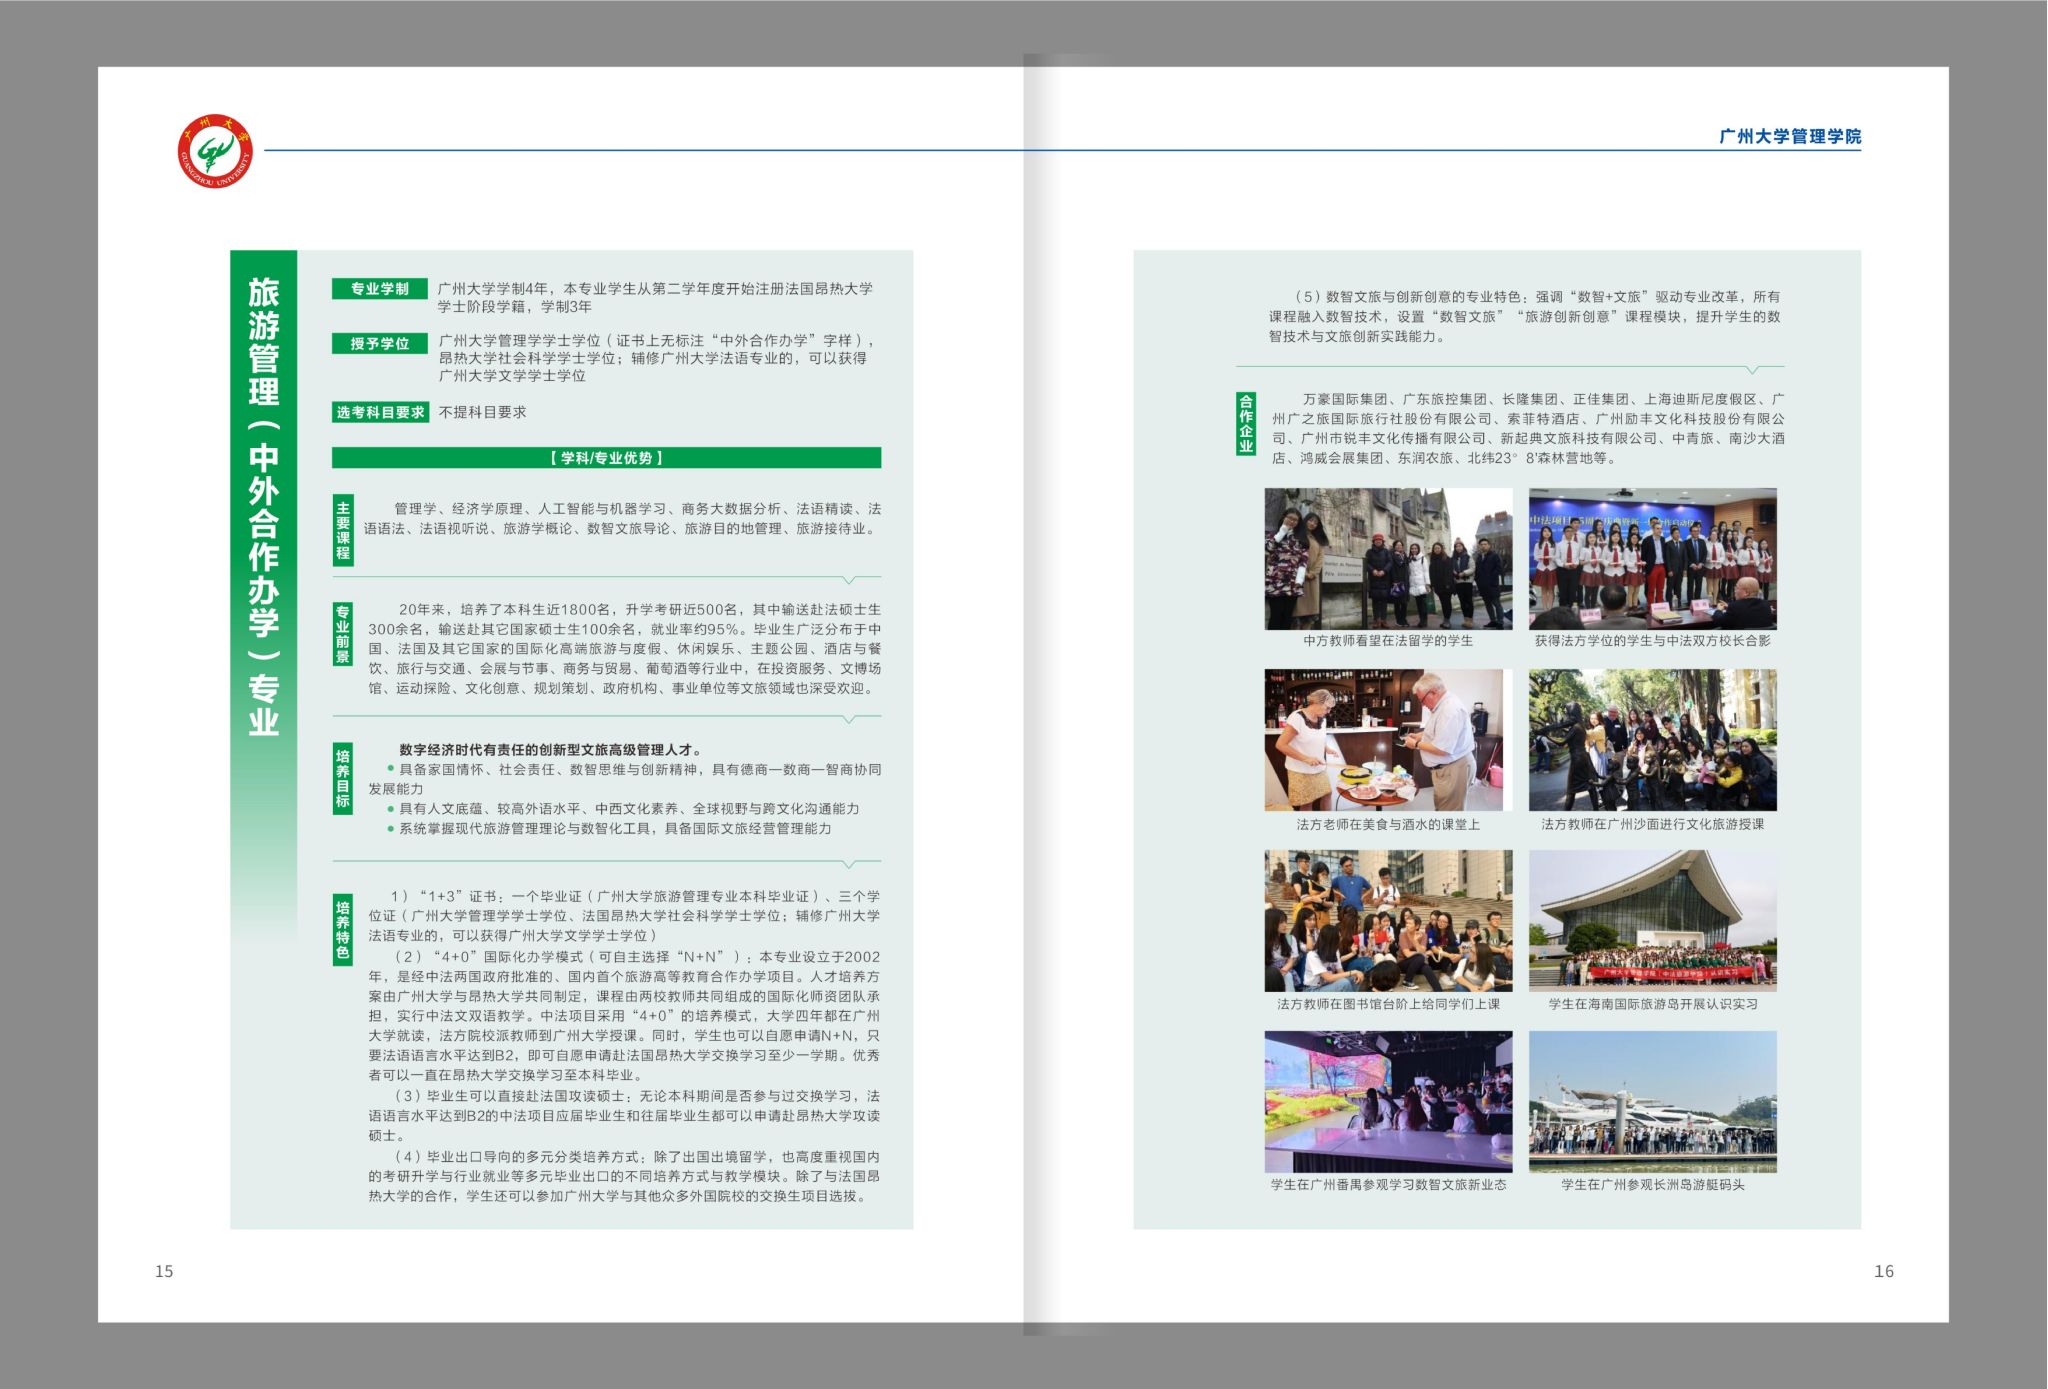The width and height of the screenshot is (2048, 1389).
Task: Select the vertical 合作企业 tag
Action: click(1246, 424)
